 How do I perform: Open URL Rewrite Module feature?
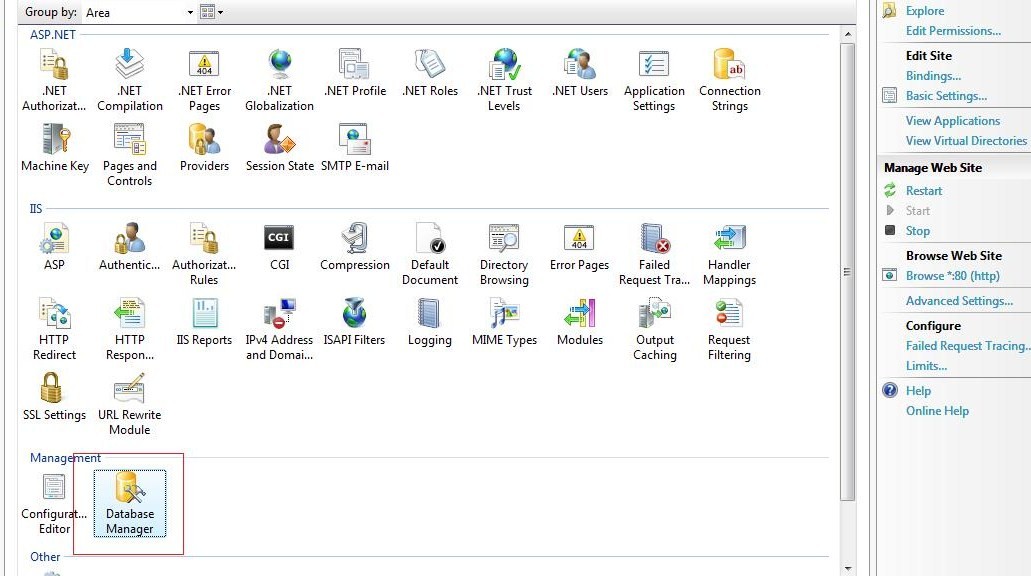130,404
